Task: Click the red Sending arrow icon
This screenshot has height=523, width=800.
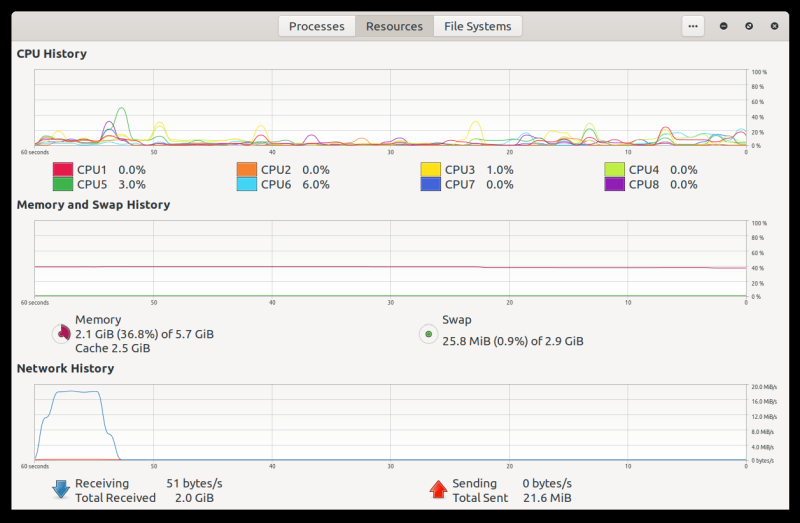Action: [437, 490]
